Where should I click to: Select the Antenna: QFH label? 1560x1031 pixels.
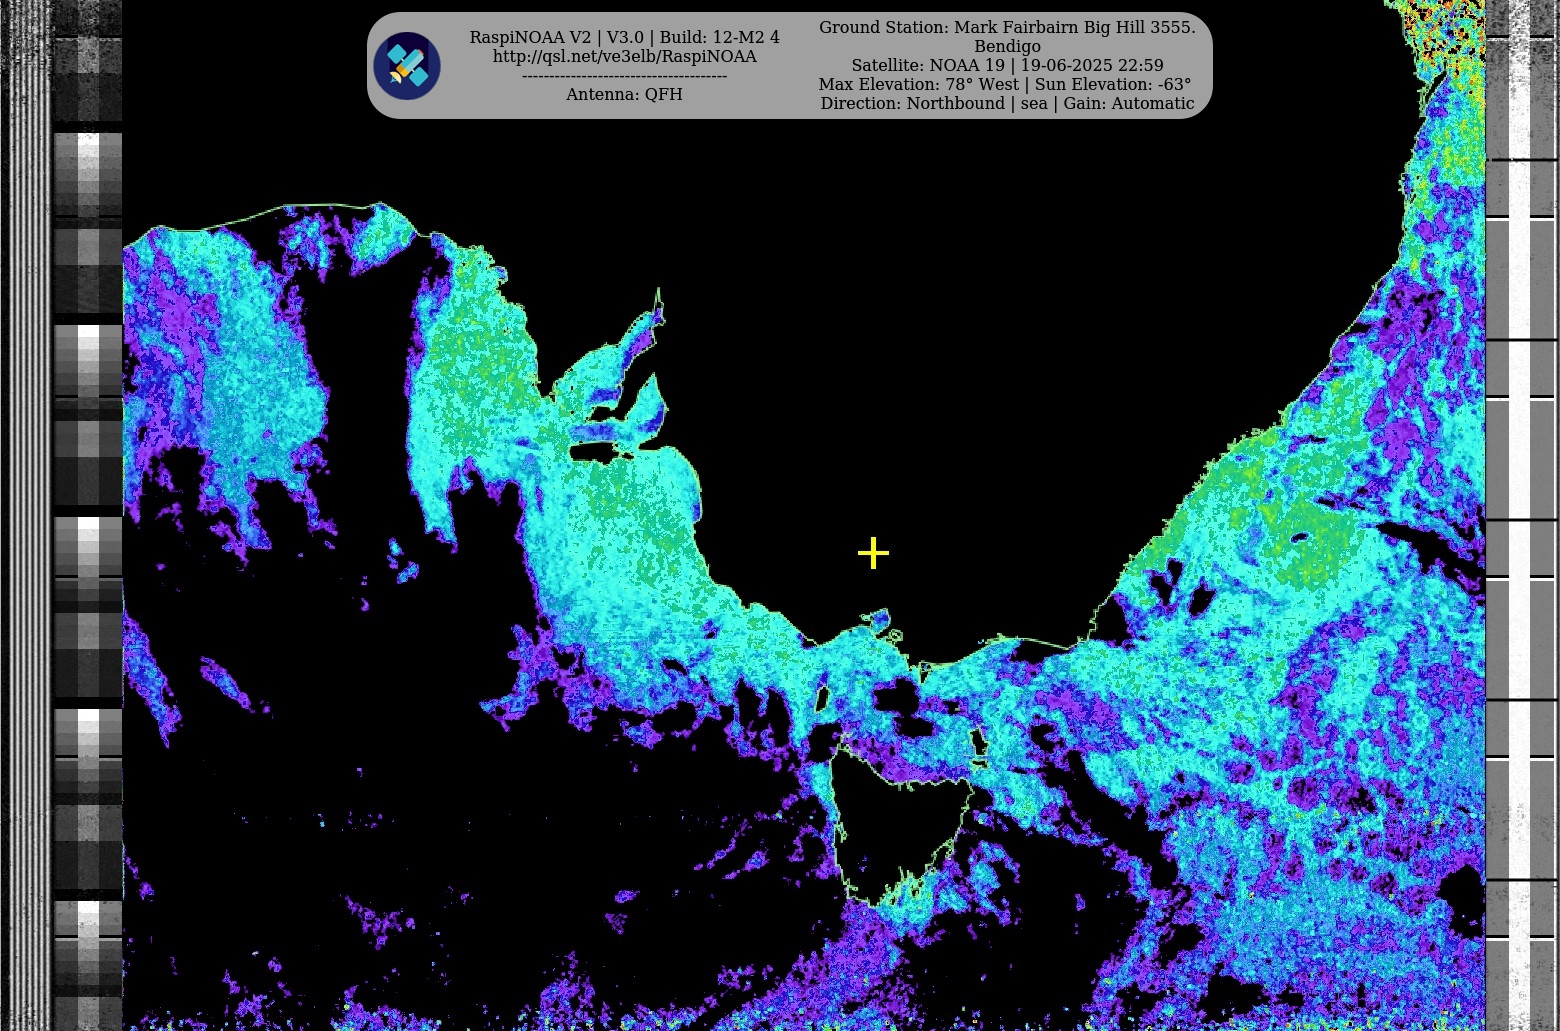coord(624,94)
